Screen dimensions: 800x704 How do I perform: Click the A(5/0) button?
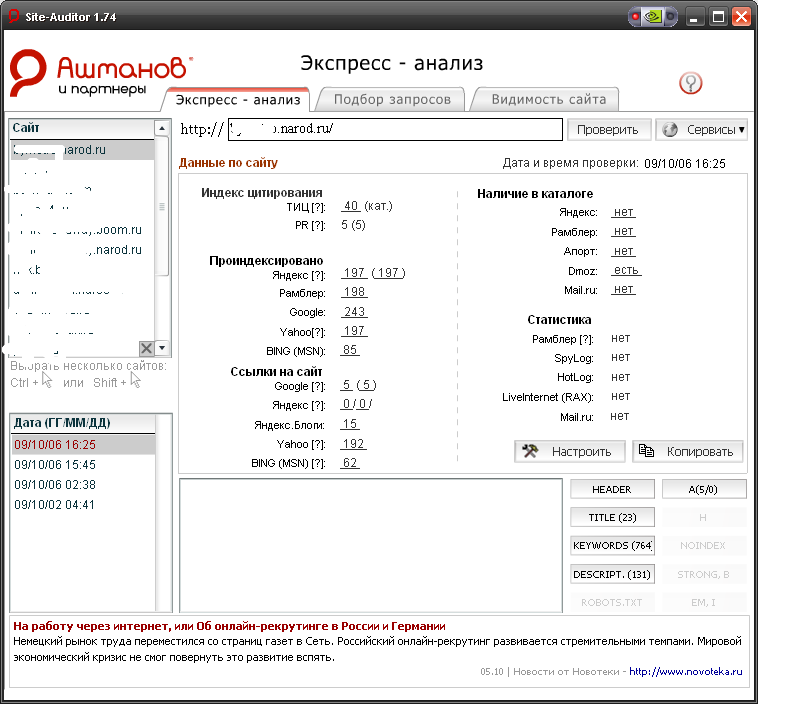[703, 489]
